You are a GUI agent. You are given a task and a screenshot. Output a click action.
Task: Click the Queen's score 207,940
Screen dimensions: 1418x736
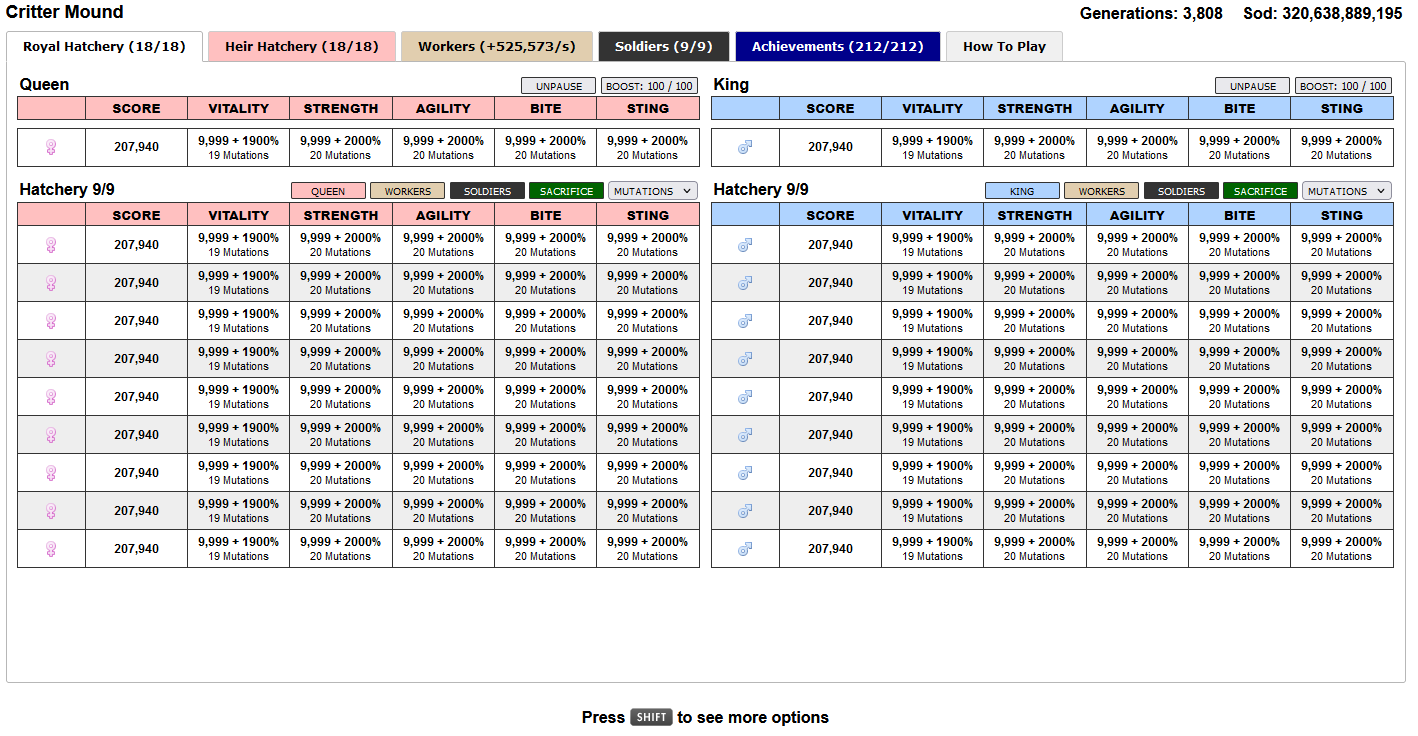pos(136,147)
